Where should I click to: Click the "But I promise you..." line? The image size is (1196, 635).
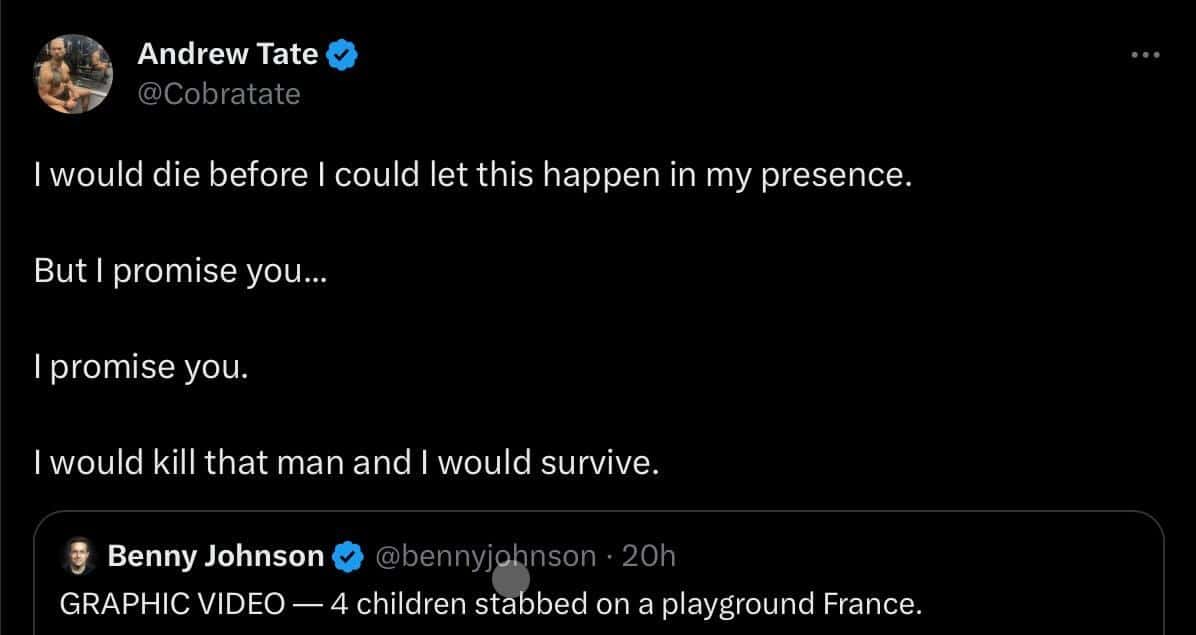pos(180,271)
